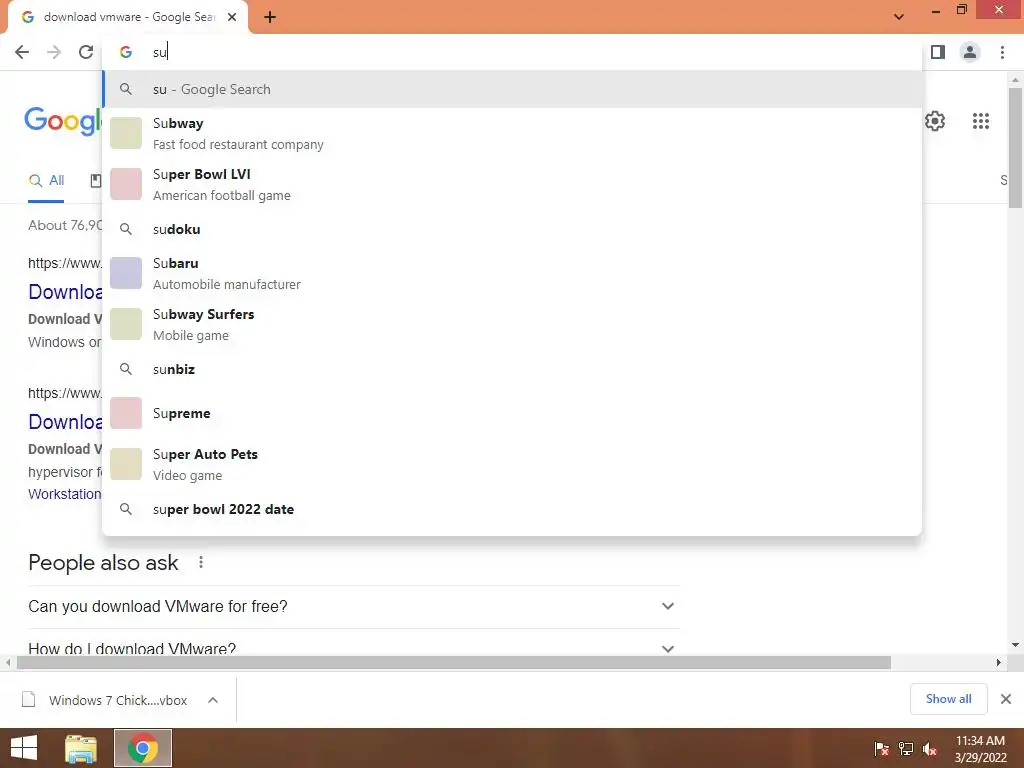Click the scroll right arrow
Screen dimensions: 1024x768
(999, 663)
